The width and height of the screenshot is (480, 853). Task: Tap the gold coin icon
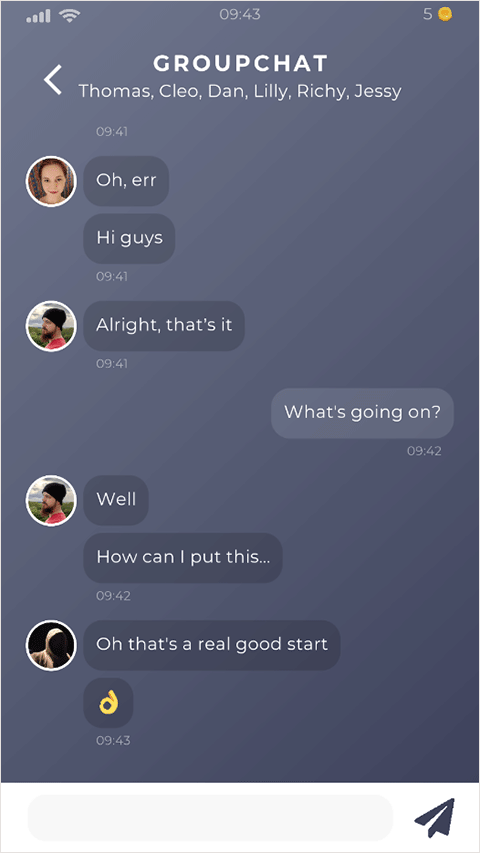pyautogui.click(x=445, y=15)
